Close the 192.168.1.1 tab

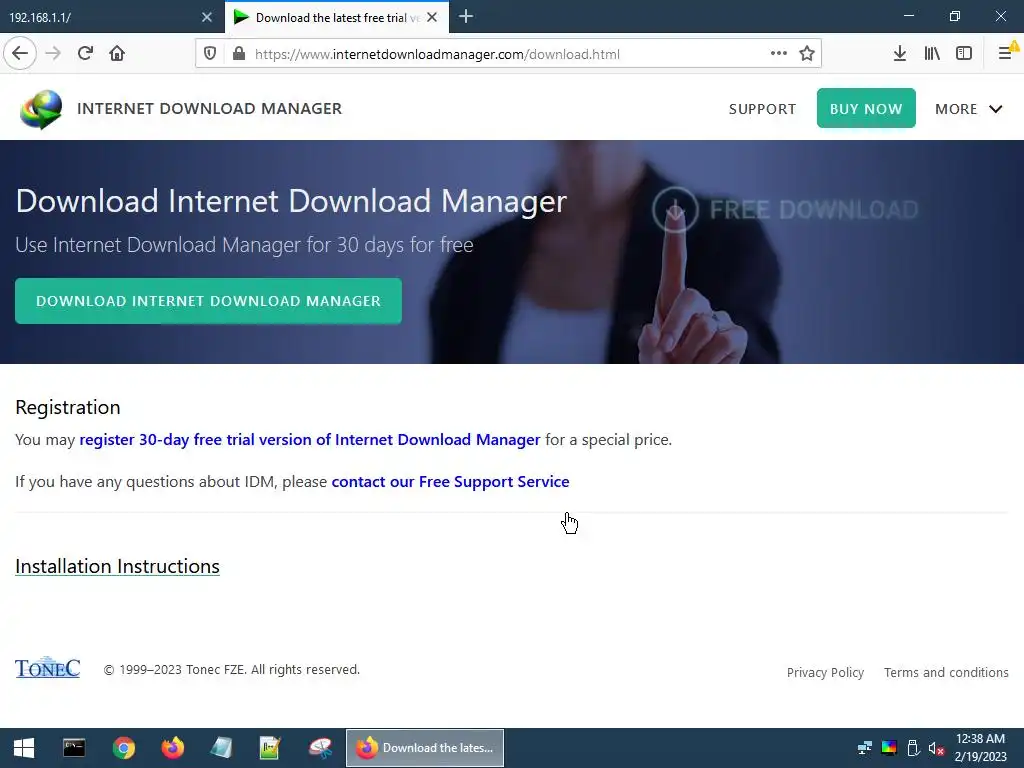click(207, 18)
